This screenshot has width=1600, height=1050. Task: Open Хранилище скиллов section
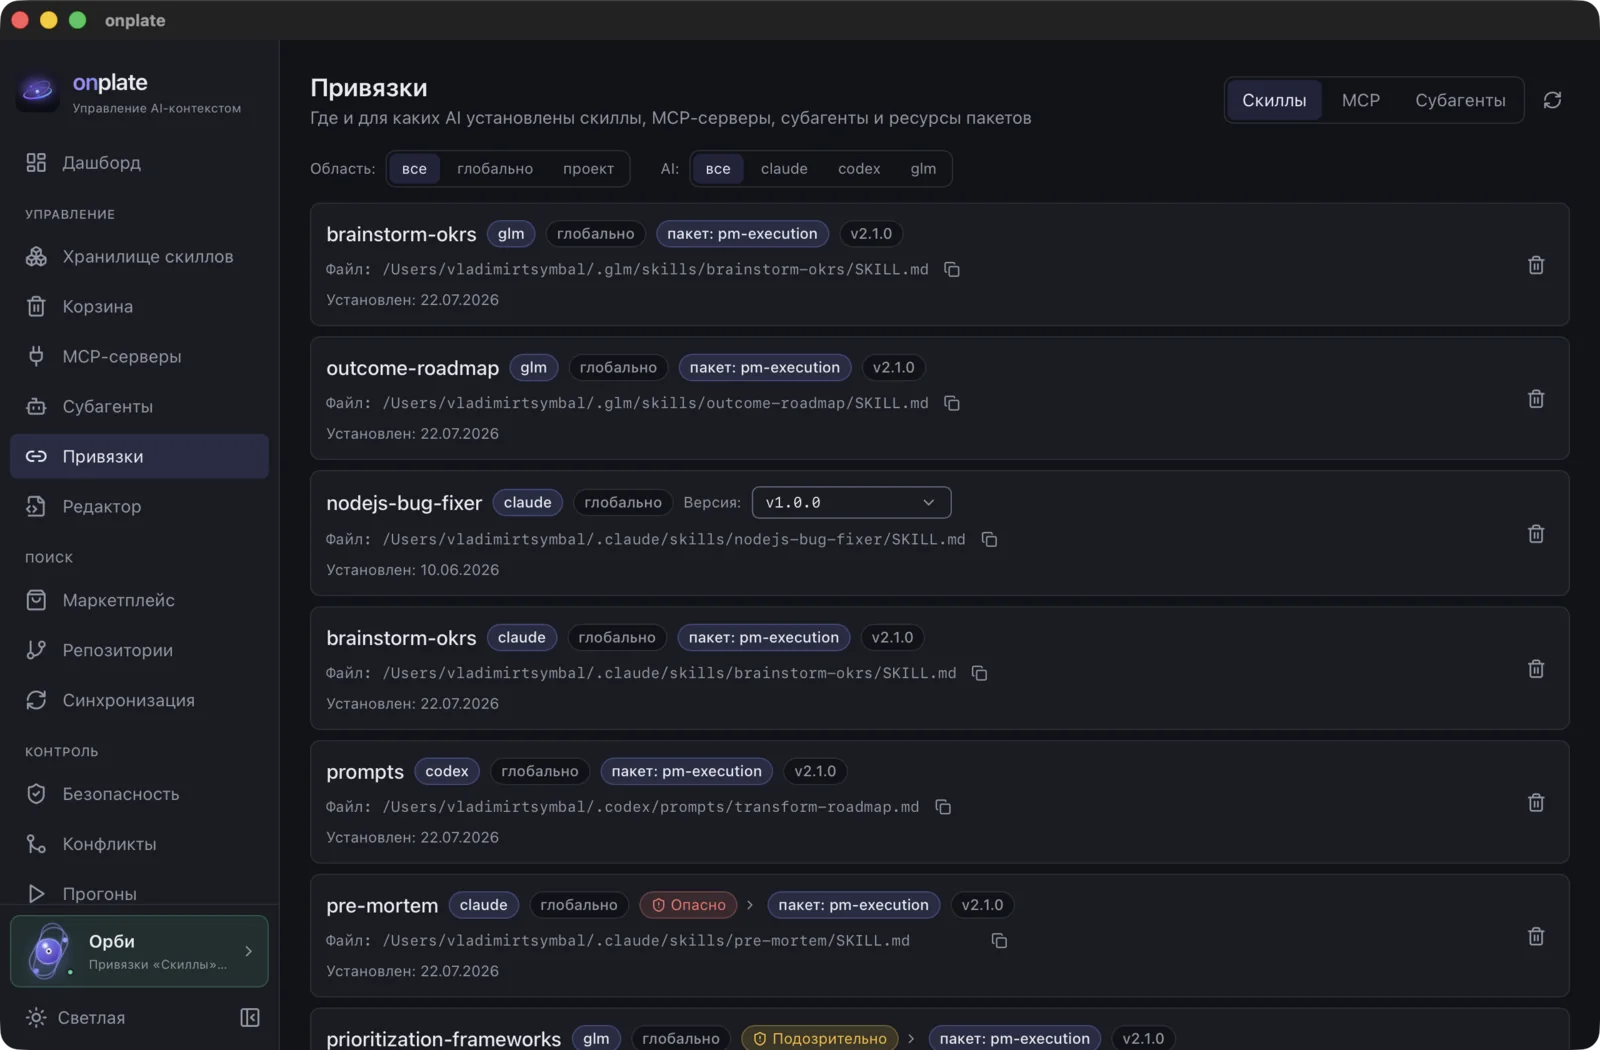[x=139, y=257]
